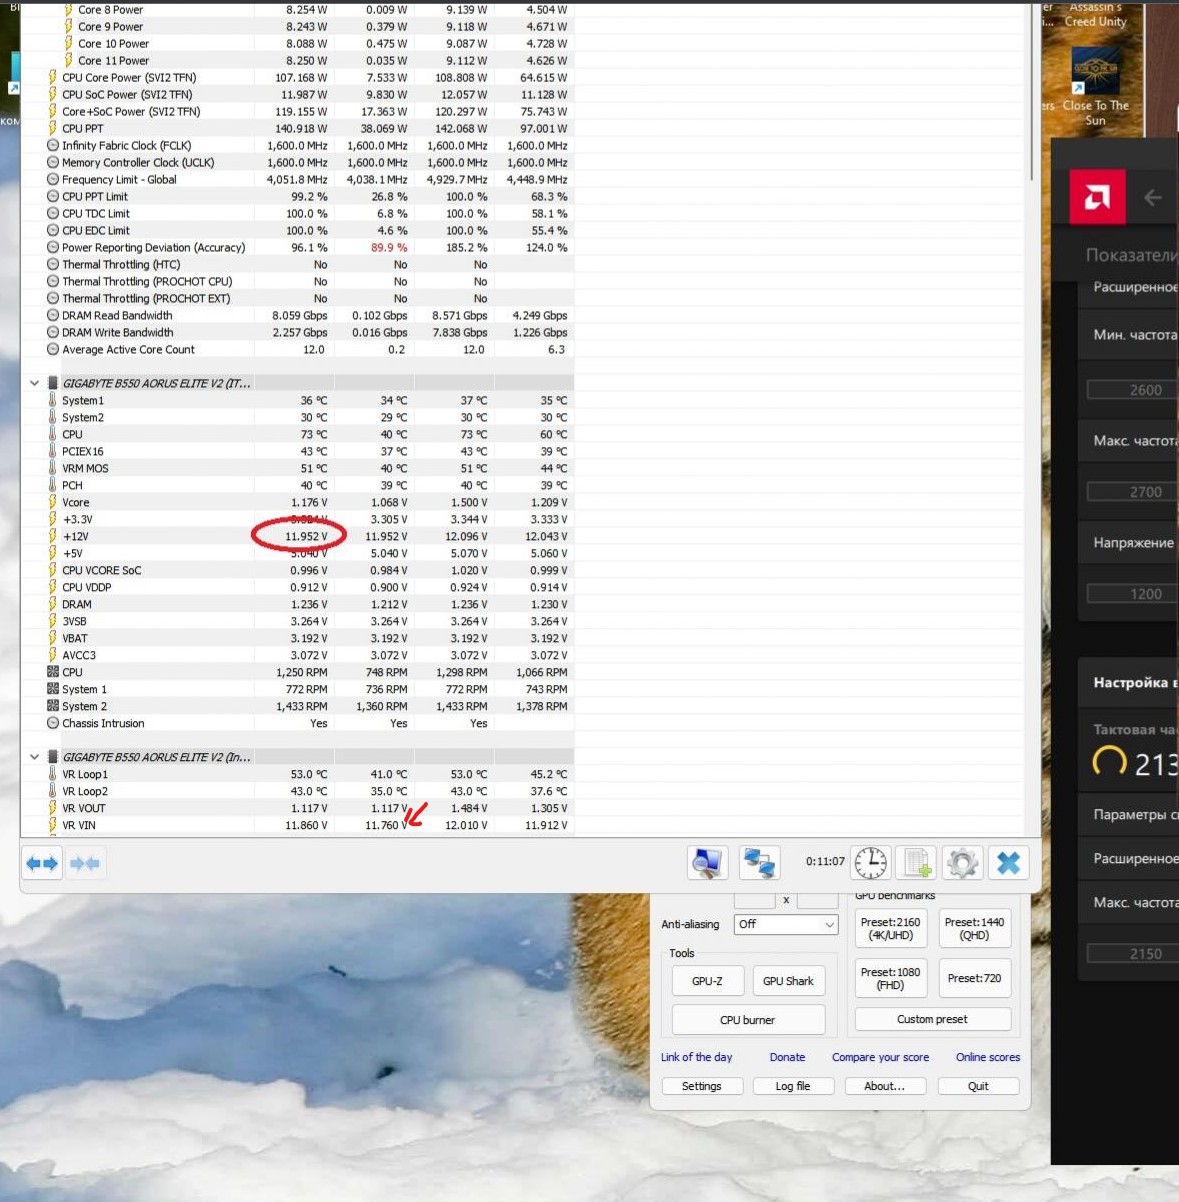This screenshot has width=1179, height=1202.
Task: Open FurMark Settings button
Action: click(x=702, y=1086)
